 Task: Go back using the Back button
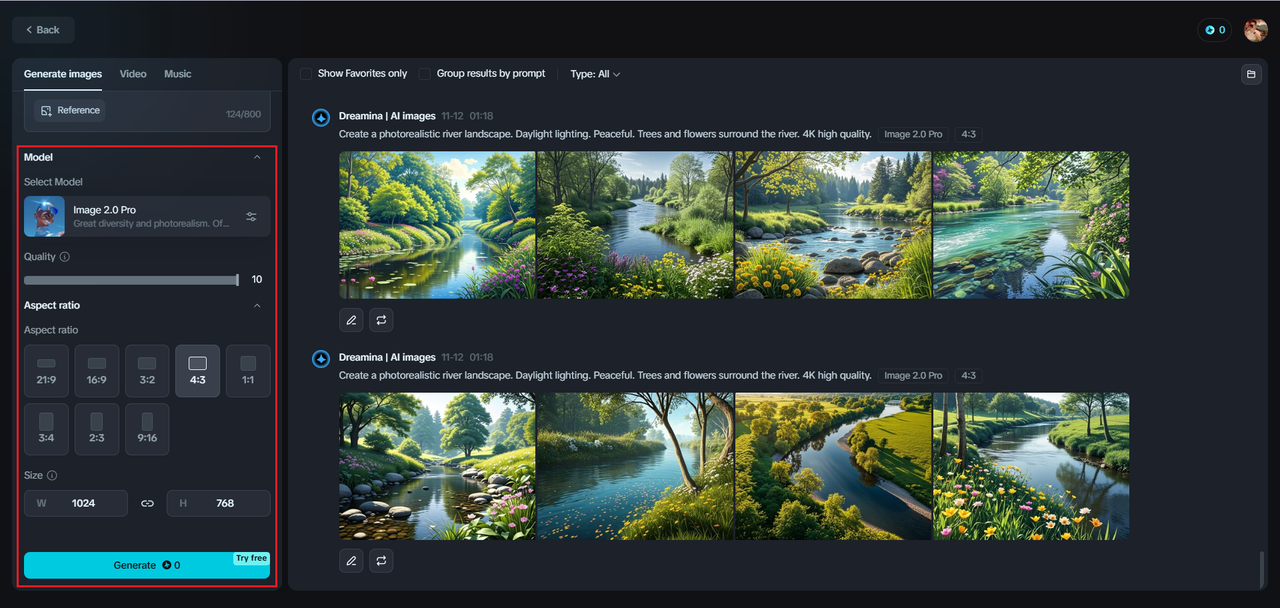click(43, 30)
